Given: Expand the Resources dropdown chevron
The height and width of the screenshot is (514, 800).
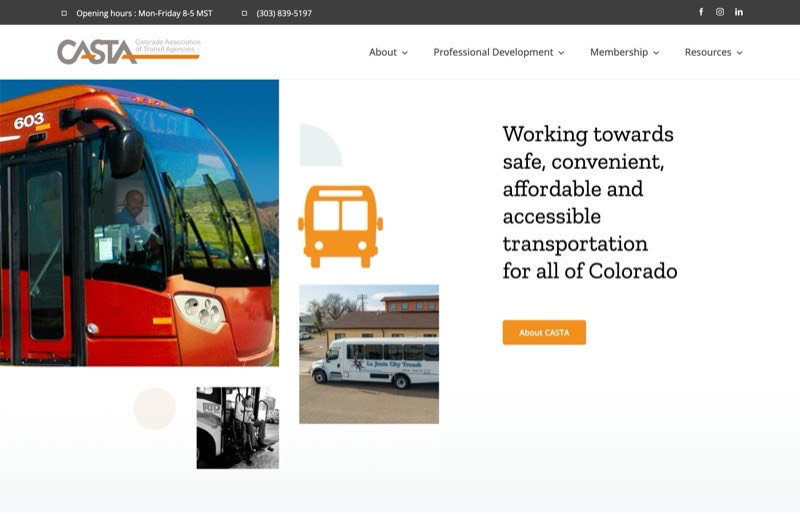Looking at the screenshot, I should (x=739, y=53).
